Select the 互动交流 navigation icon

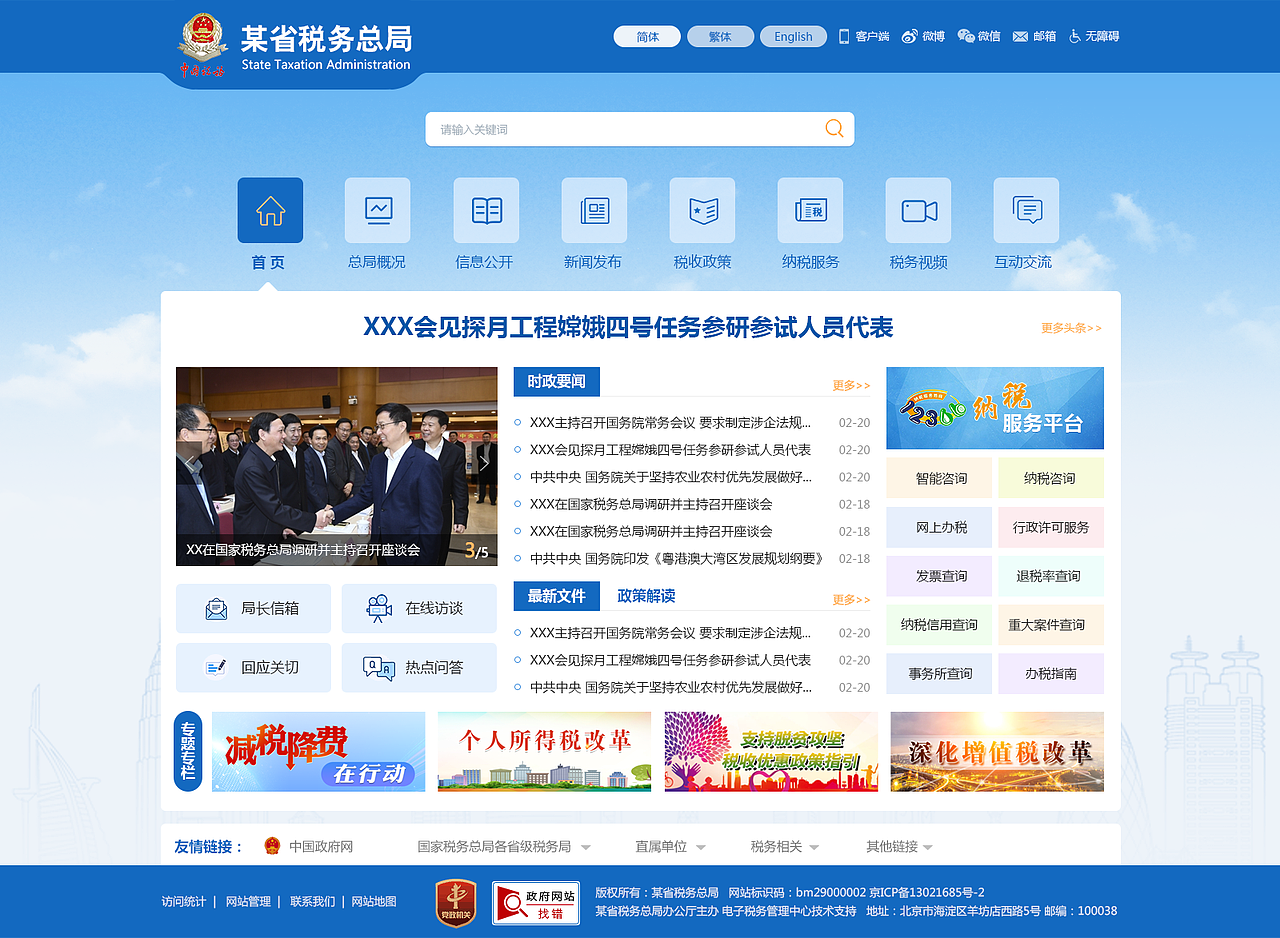(x=1026, y=210)
